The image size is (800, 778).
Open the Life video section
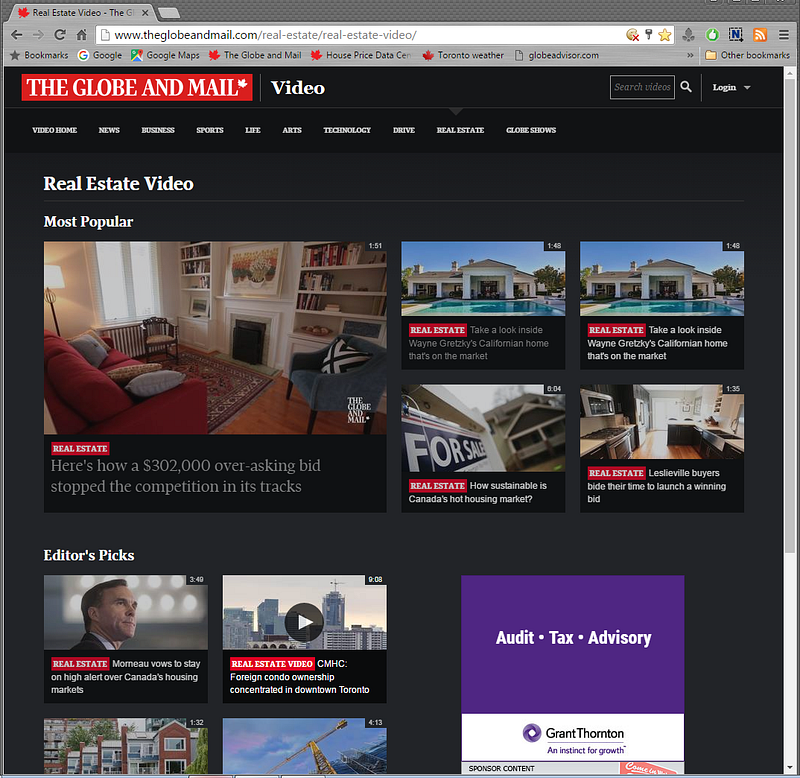pyautogui.click(x=253, y=130)
